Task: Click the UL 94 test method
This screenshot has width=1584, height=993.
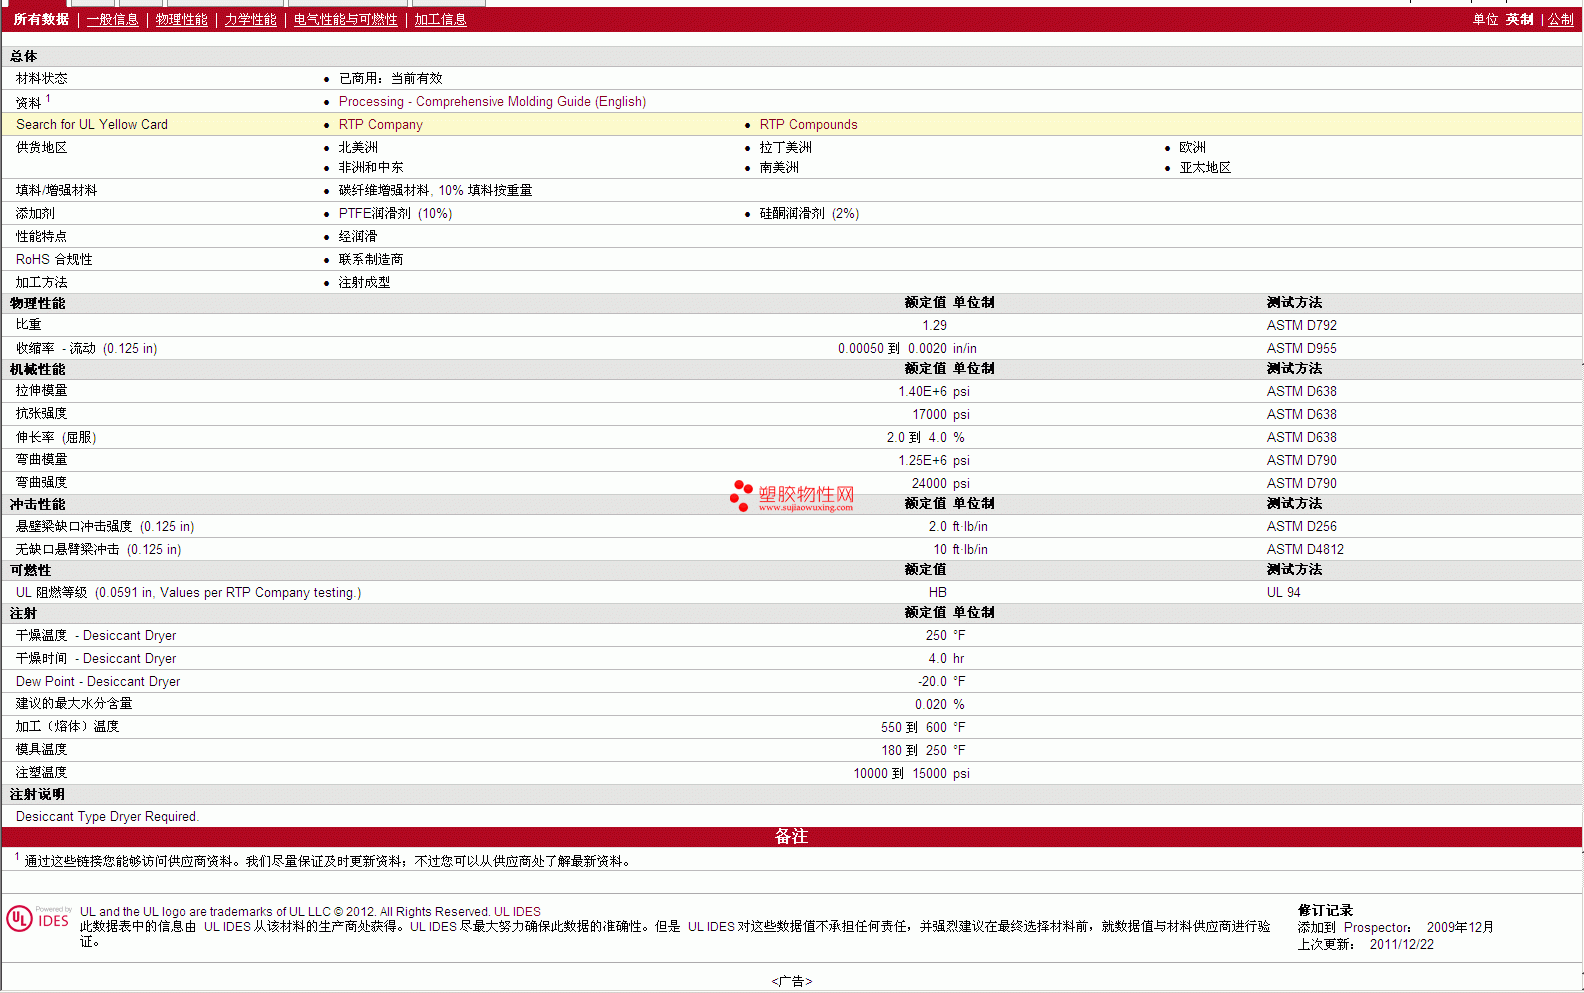Action: coord(1283,592)
